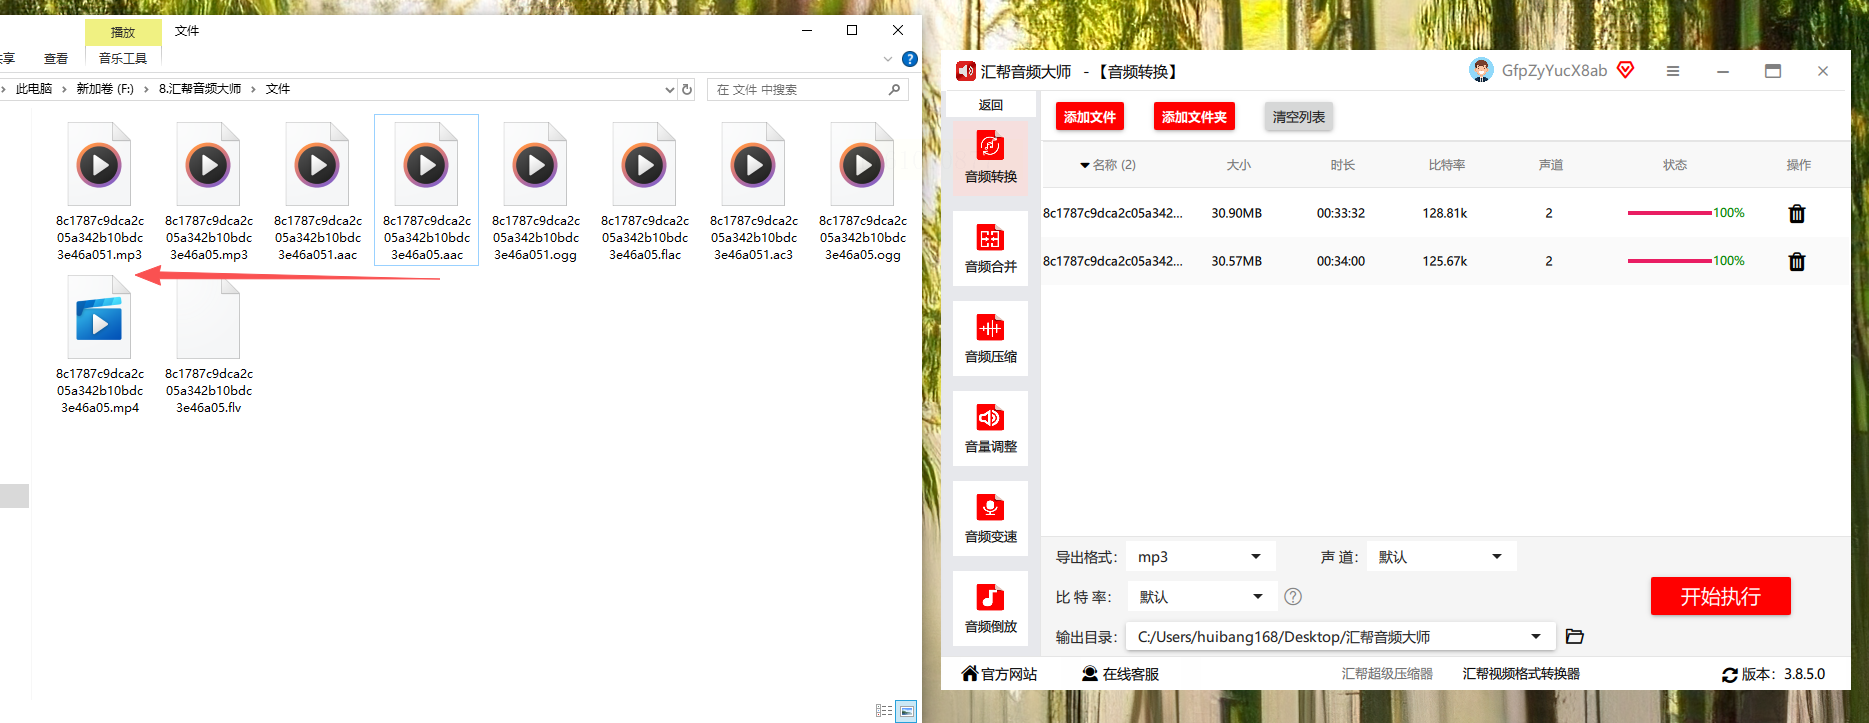Screen dimensions: 1869x723
Task: Click the Explorer search box 在 文件 中搜索
Action: coord(800,90)
